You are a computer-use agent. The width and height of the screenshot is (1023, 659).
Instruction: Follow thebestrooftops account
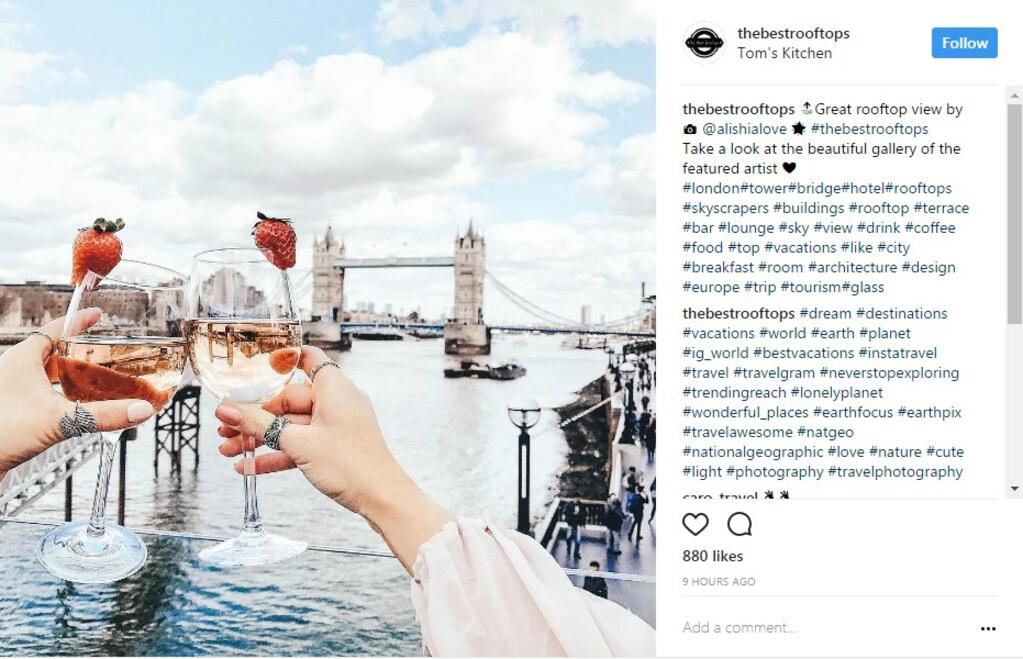pos(964,43)
